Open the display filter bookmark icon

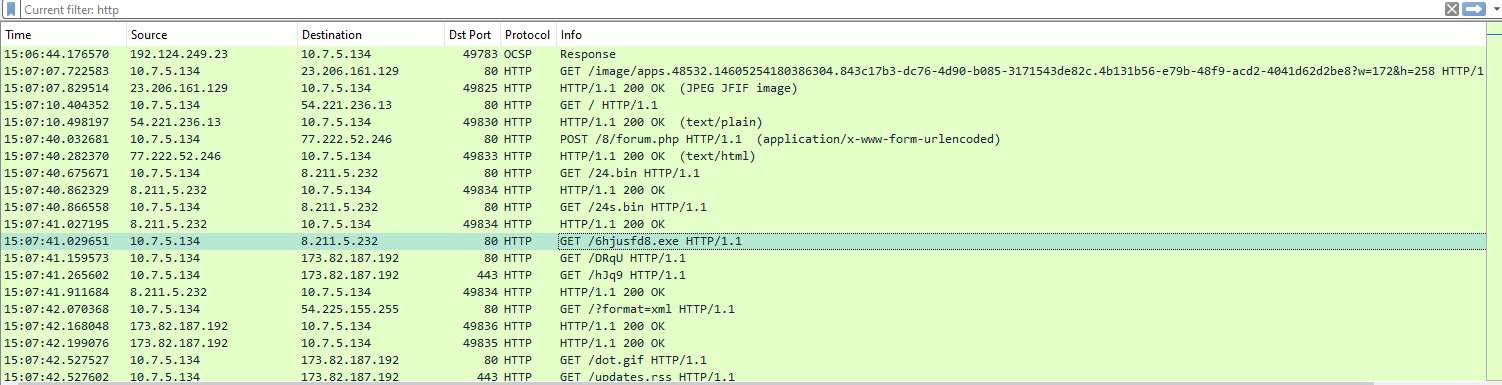(10, 9)
